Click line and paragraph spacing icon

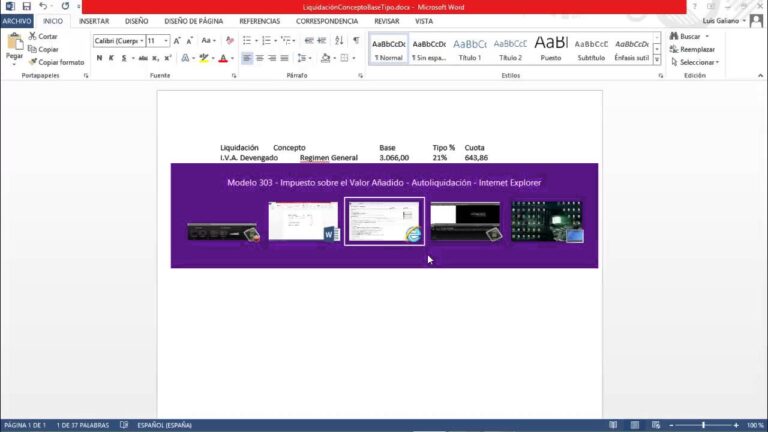[302, 58]
